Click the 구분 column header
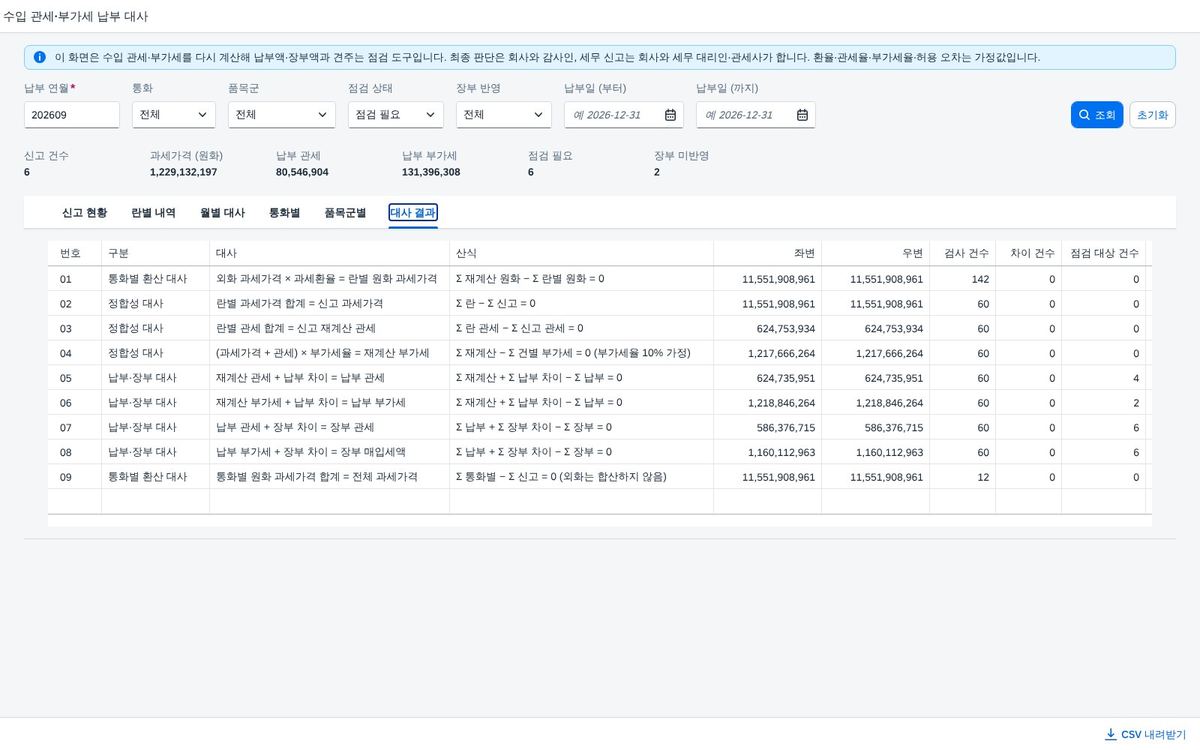This screenshot has width=1200, height=750. 156,253
